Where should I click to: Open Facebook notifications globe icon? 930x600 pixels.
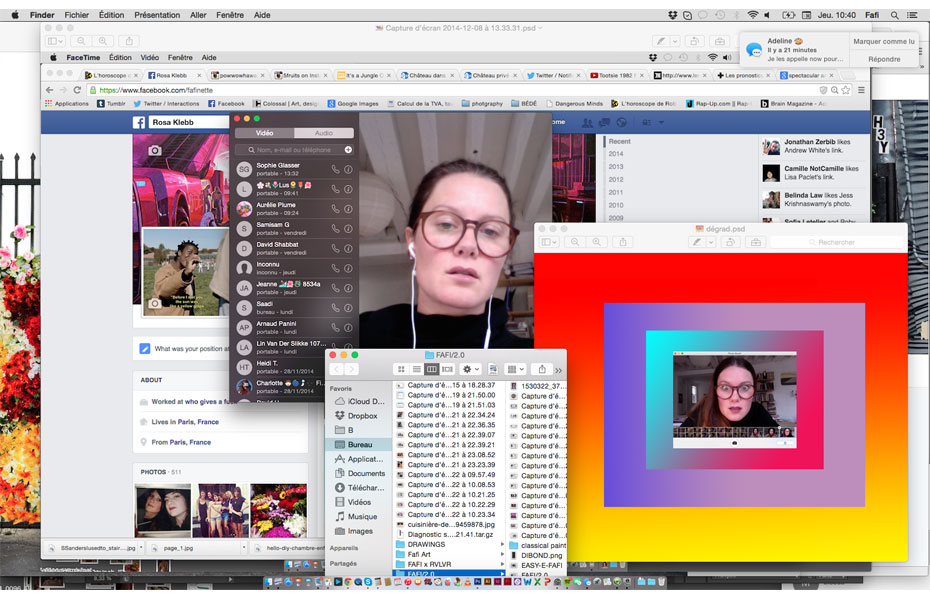tap(622, 122)
